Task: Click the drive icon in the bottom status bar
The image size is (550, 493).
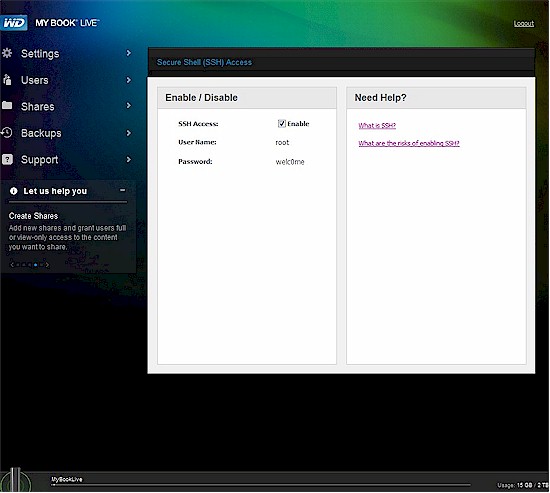Action: [15, 480]
